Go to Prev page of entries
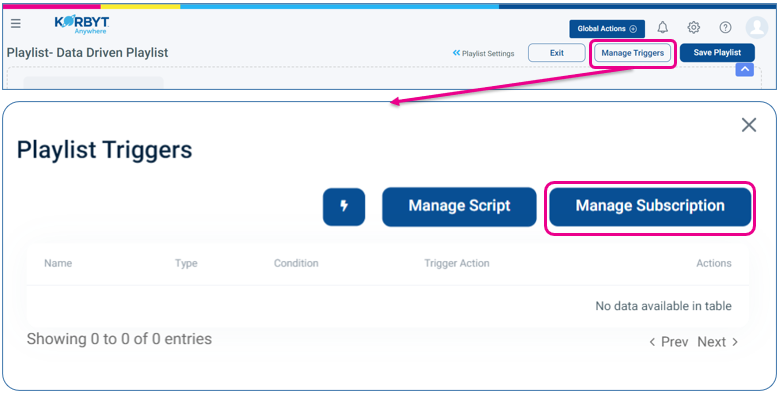Viewport: 780px width, 394px height. (669, 342)
